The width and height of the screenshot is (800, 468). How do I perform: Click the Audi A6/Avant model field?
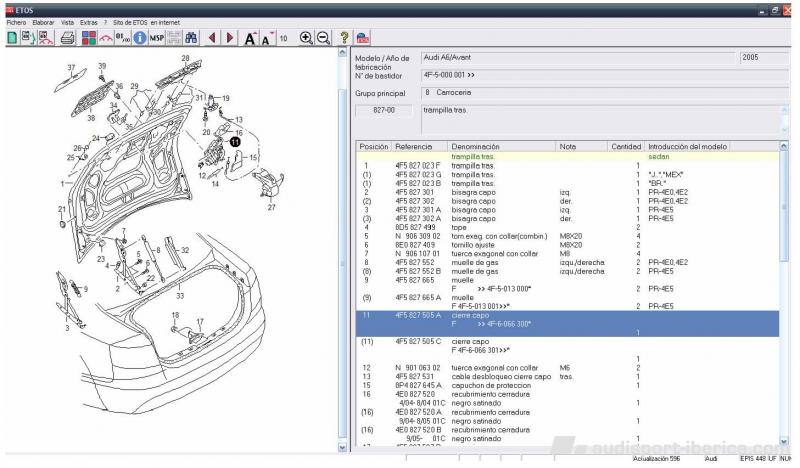click(579, 58)
